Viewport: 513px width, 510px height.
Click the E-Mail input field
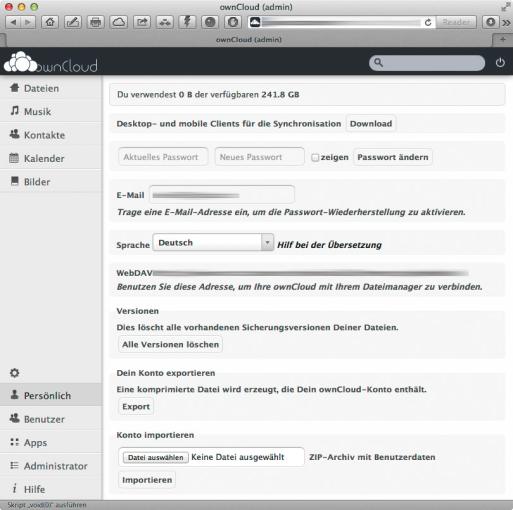pos(222,195)
